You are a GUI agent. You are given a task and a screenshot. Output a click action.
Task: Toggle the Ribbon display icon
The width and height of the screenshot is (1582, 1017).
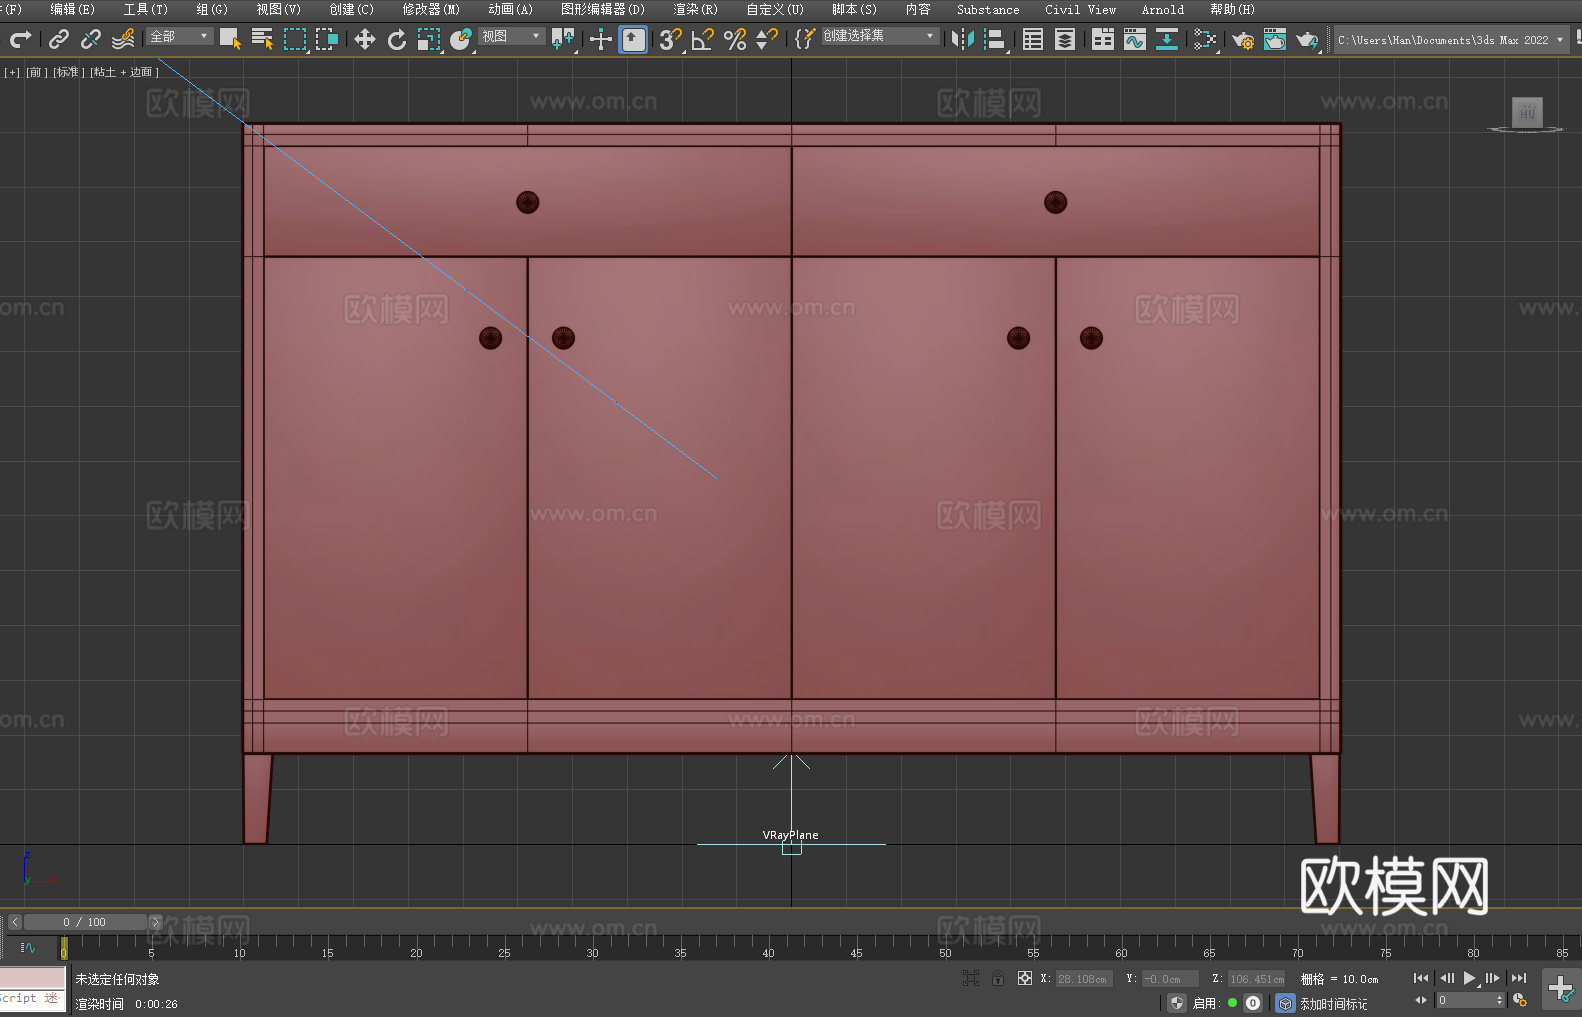[x=1103, y=39]
